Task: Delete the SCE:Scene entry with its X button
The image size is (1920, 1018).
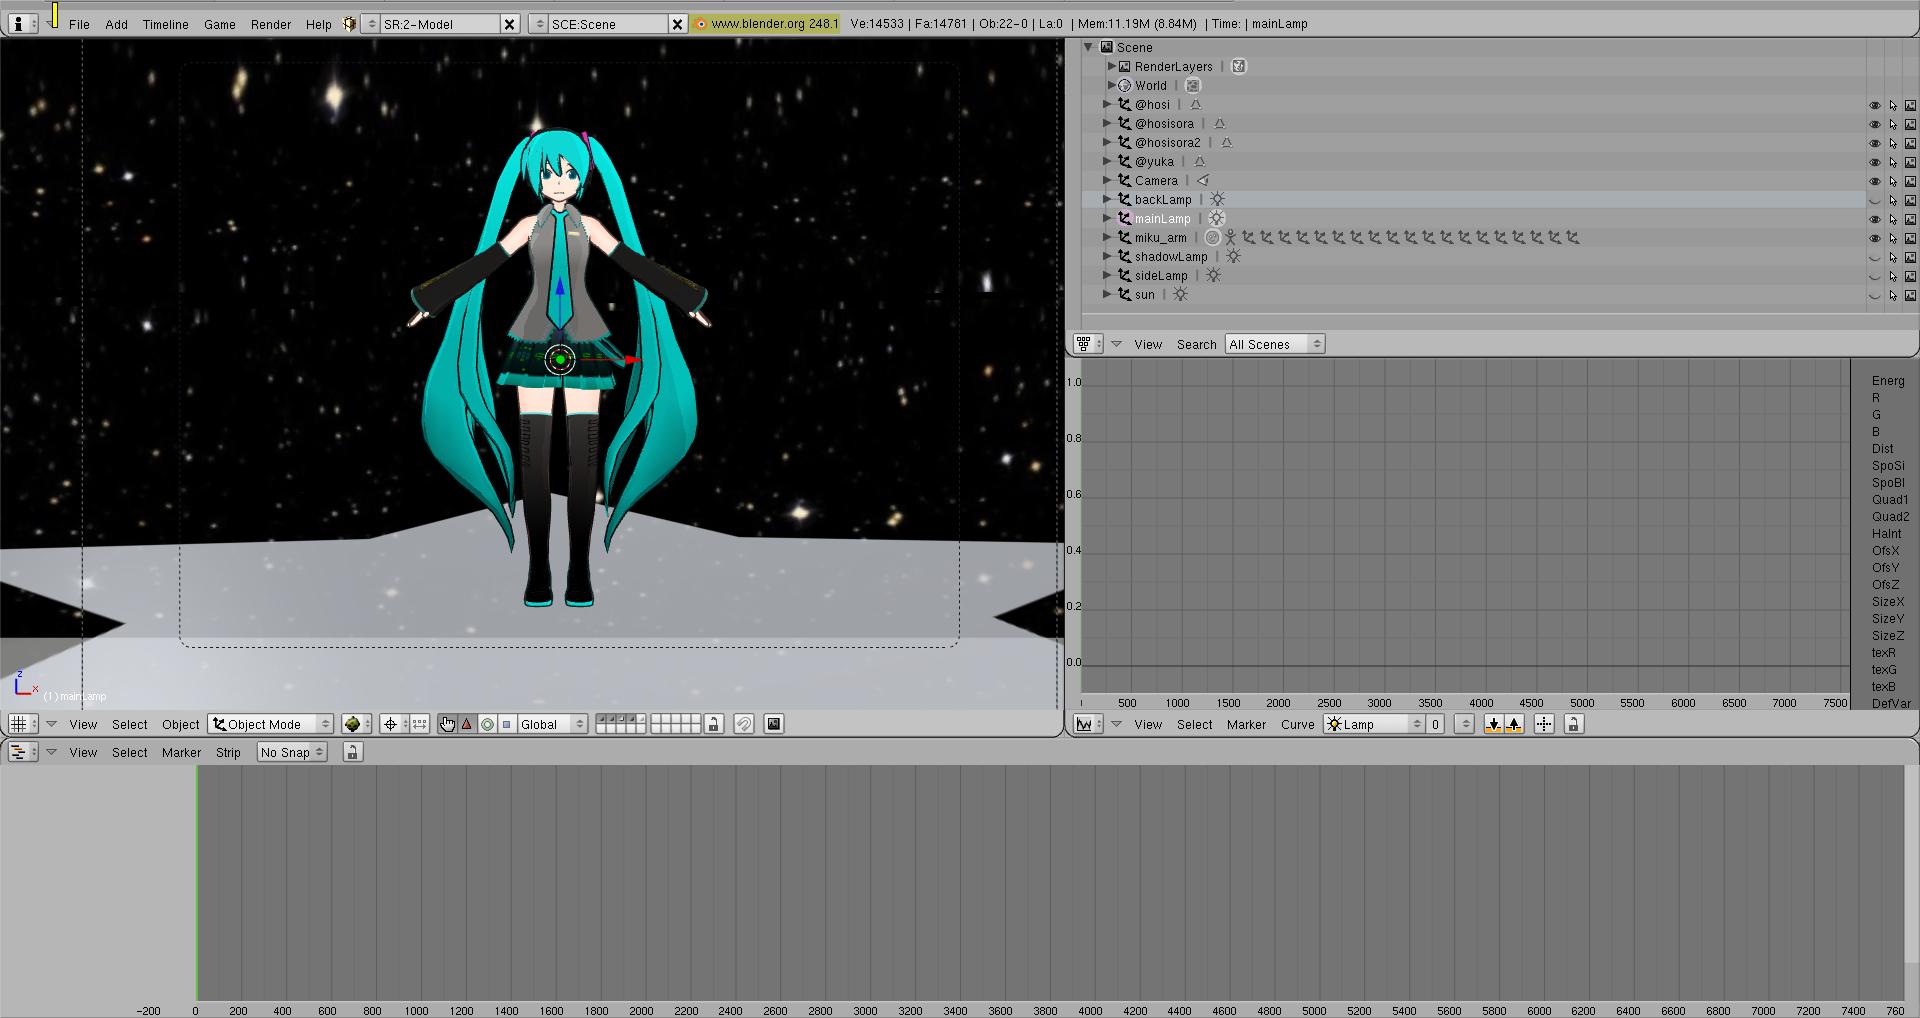Action: 678,24
